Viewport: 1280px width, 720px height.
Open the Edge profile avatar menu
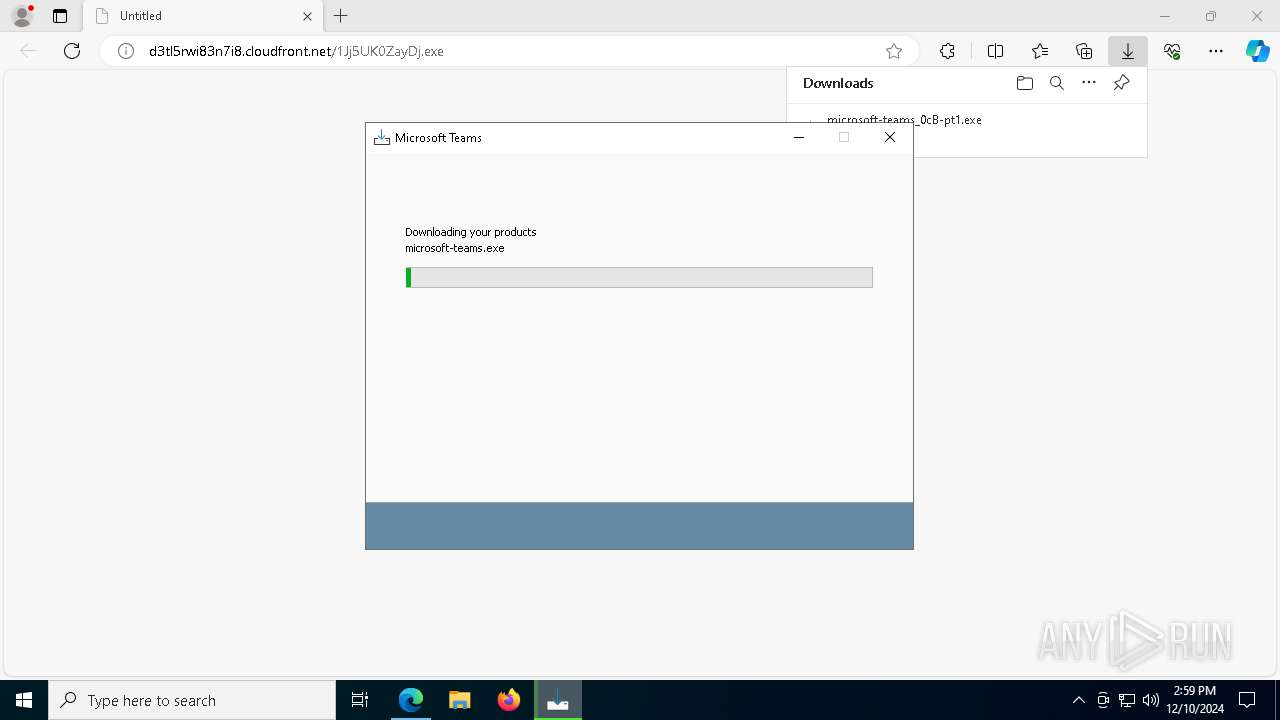click(x=22, y=16)
